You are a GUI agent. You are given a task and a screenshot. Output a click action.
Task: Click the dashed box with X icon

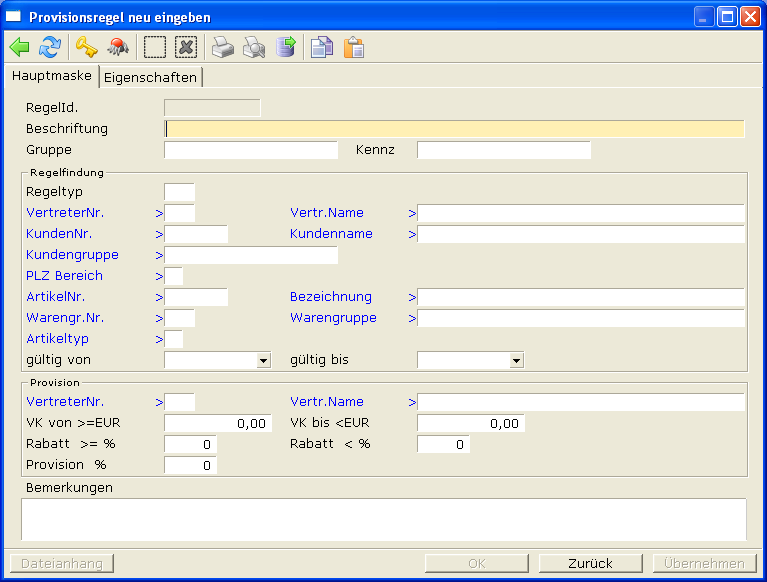coord(186,47)
